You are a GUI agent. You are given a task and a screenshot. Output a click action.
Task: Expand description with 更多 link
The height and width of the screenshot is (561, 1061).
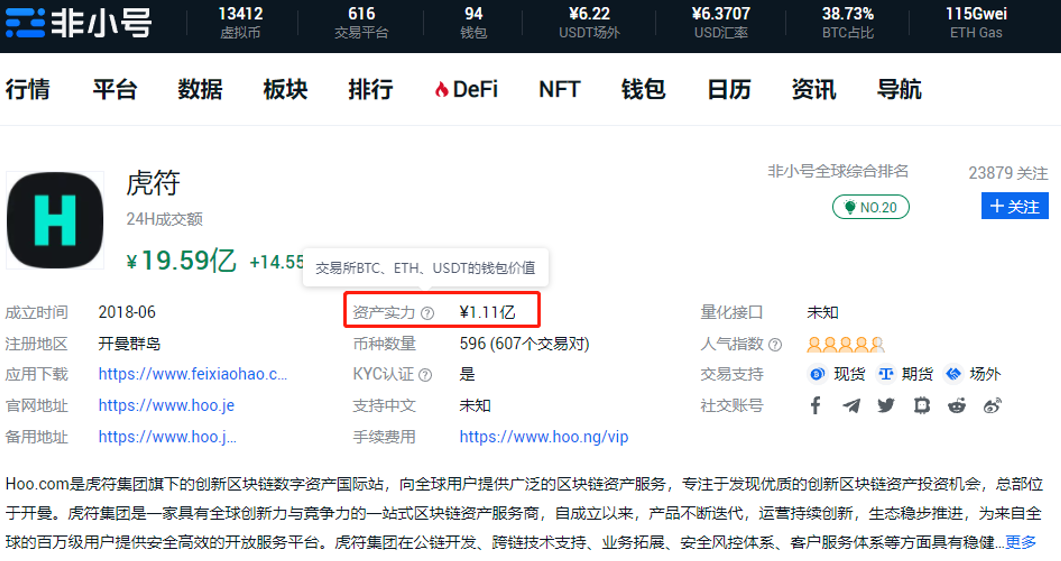pyautogui.click(x=1020, y=542)
